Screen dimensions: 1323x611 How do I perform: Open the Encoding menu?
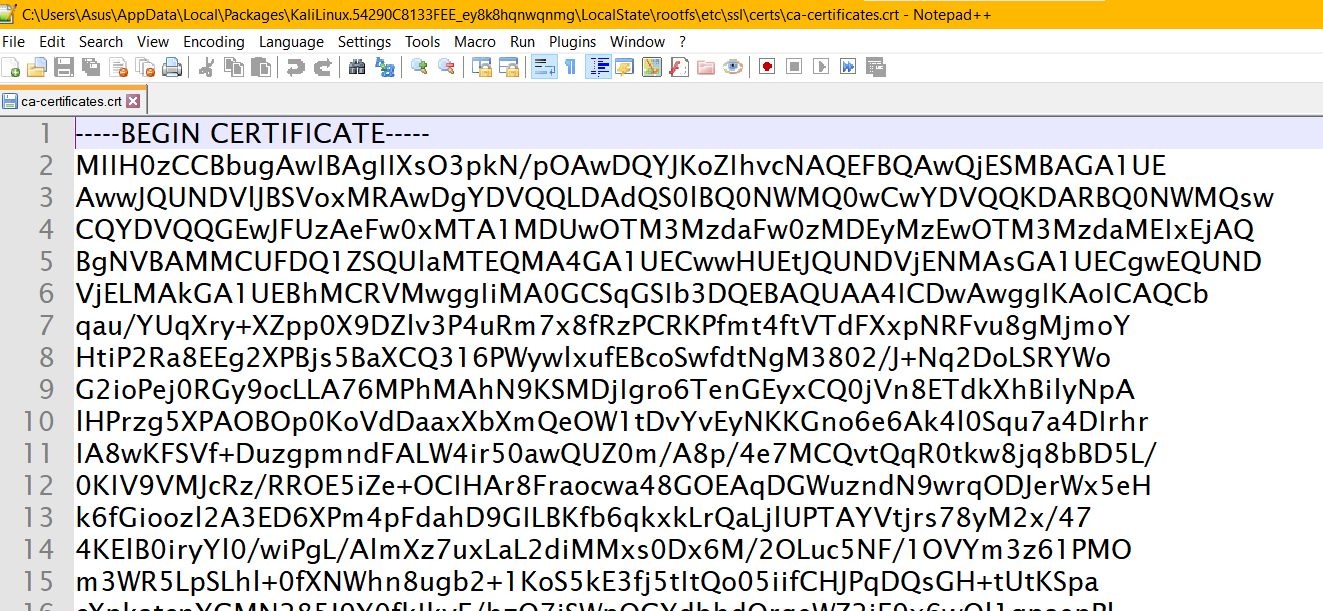[x=213, y=42]
